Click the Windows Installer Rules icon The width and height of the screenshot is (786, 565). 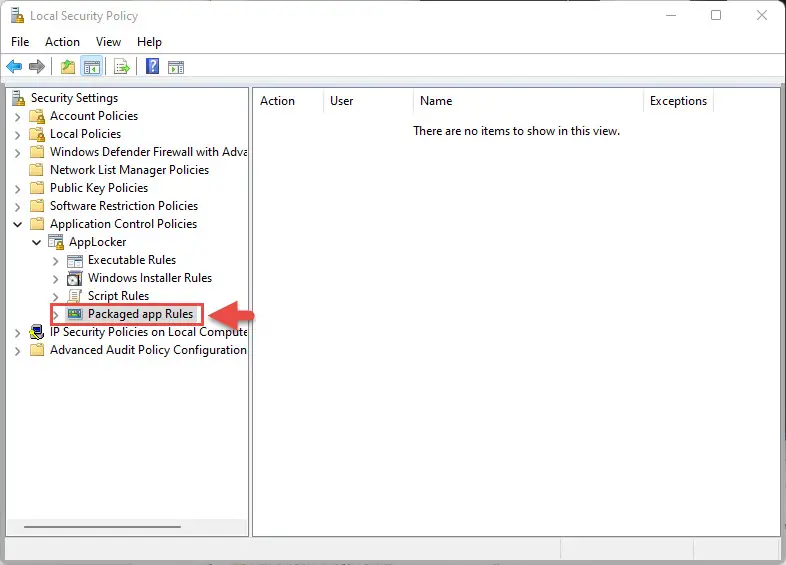point(75,278)
